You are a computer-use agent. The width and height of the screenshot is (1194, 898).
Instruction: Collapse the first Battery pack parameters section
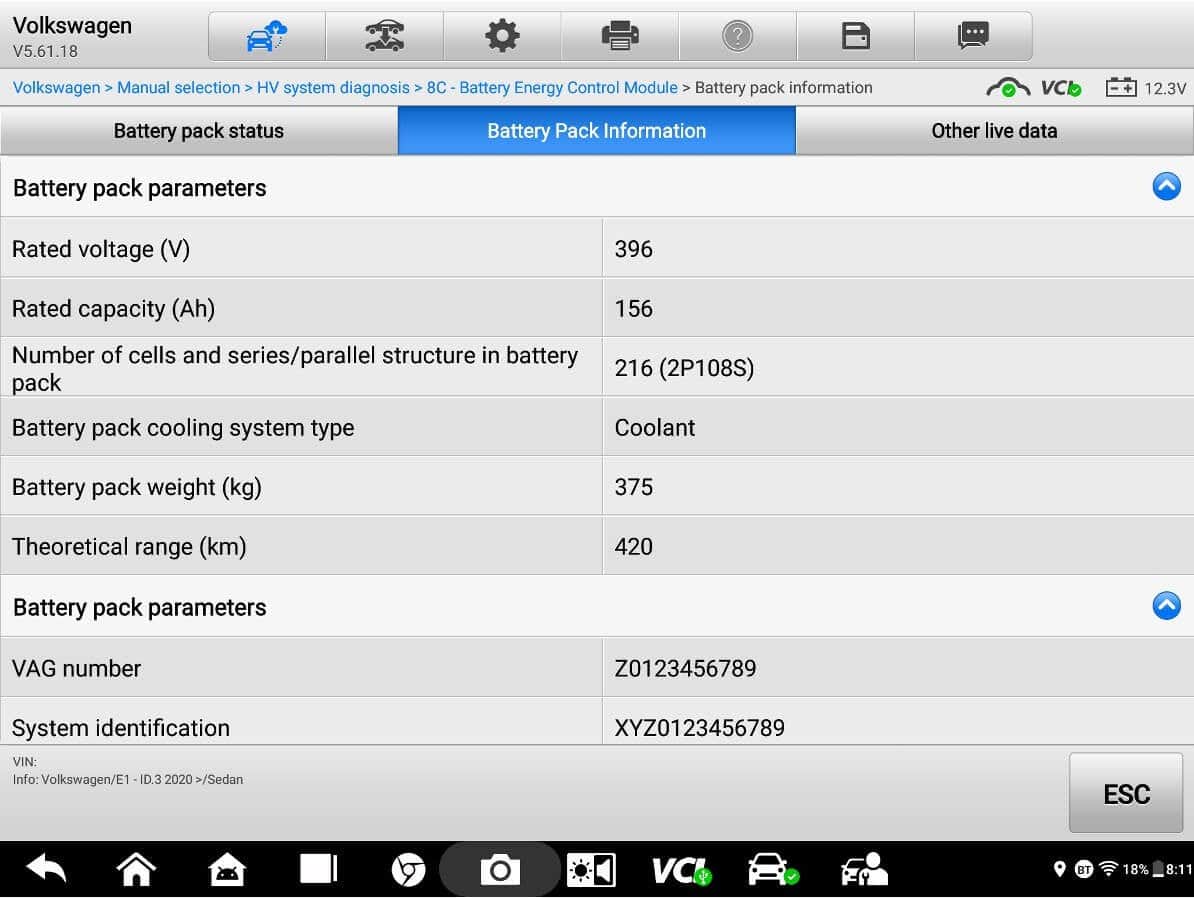coord(1166,187)
